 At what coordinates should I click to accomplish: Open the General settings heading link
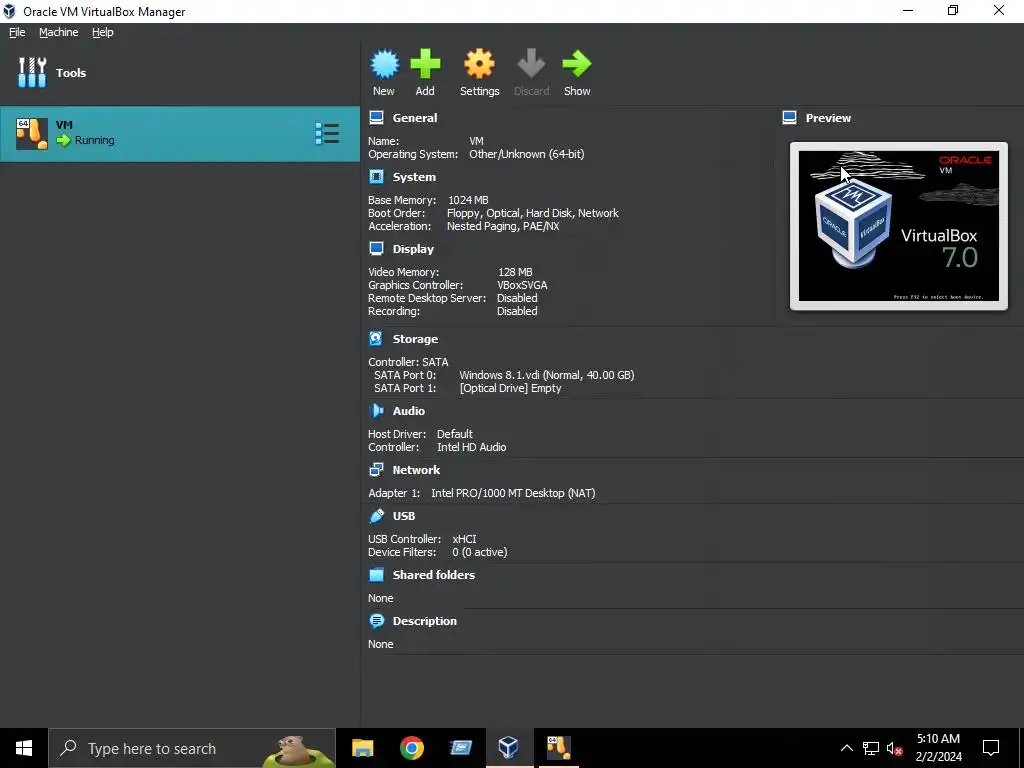pyautogui.click(x=415, y=118)
